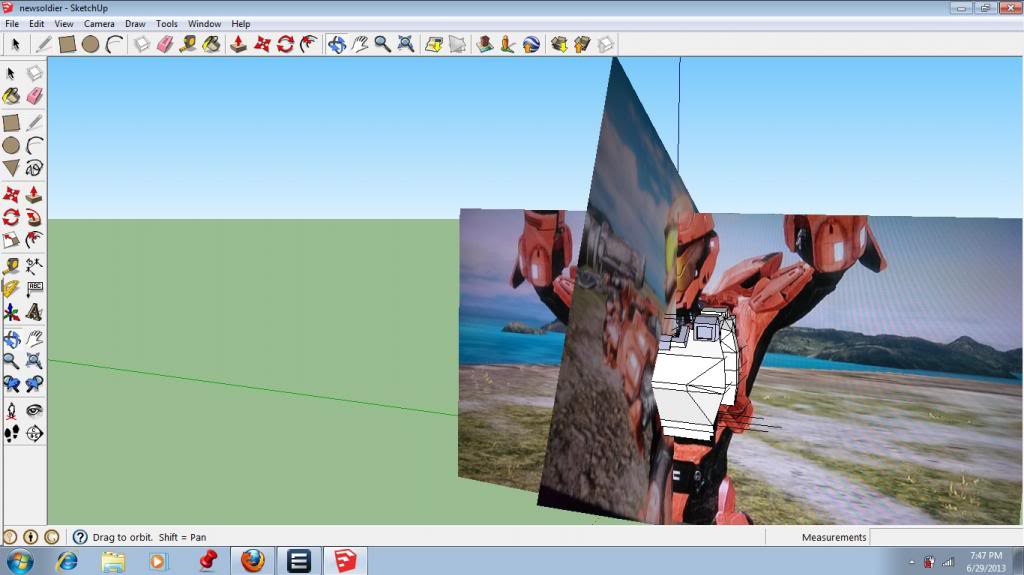
Task: Select the Walk footprints tool
Action: 11,433
